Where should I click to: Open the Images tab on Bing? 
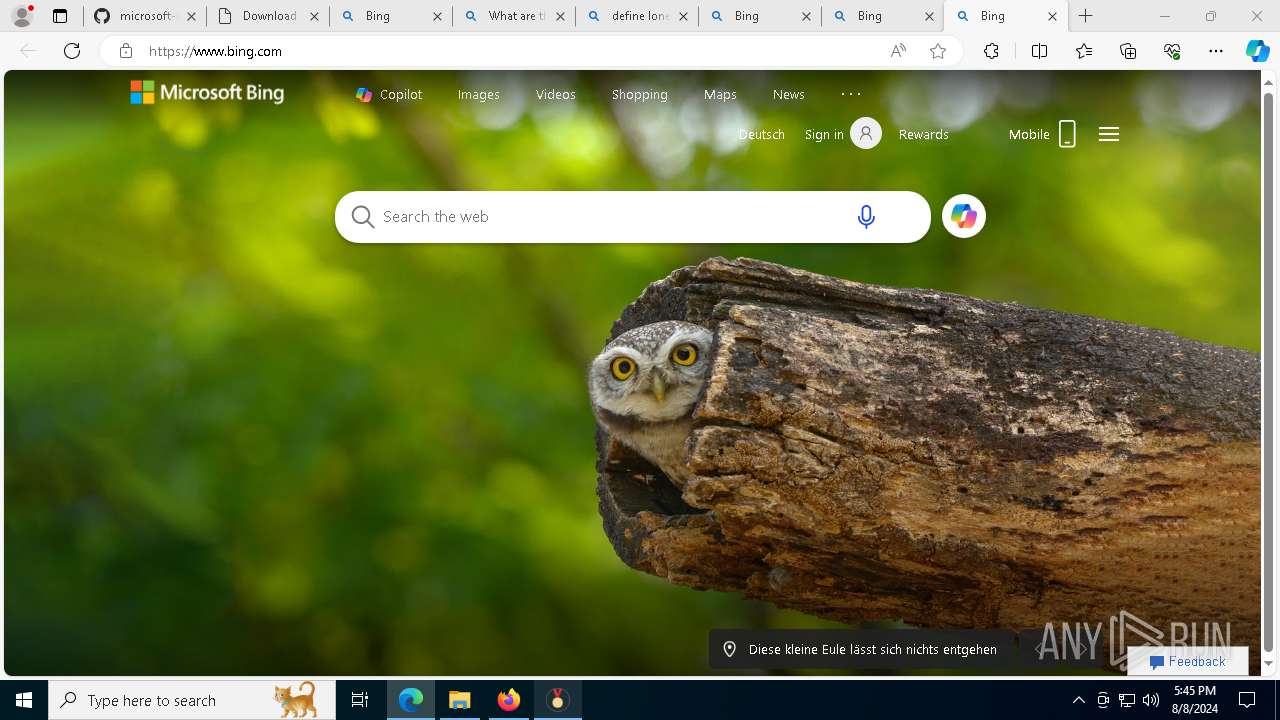click(x=478, y=94)
